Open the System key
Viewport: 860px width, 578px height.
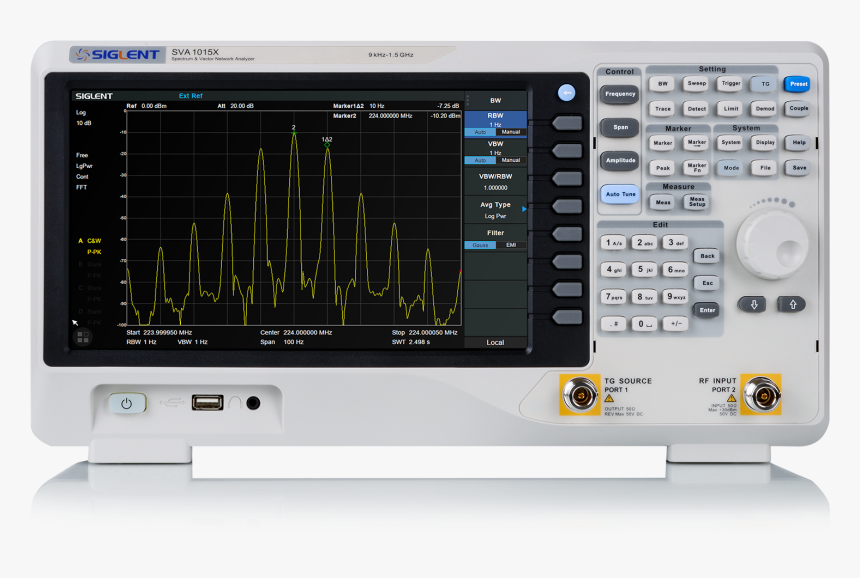731,143
